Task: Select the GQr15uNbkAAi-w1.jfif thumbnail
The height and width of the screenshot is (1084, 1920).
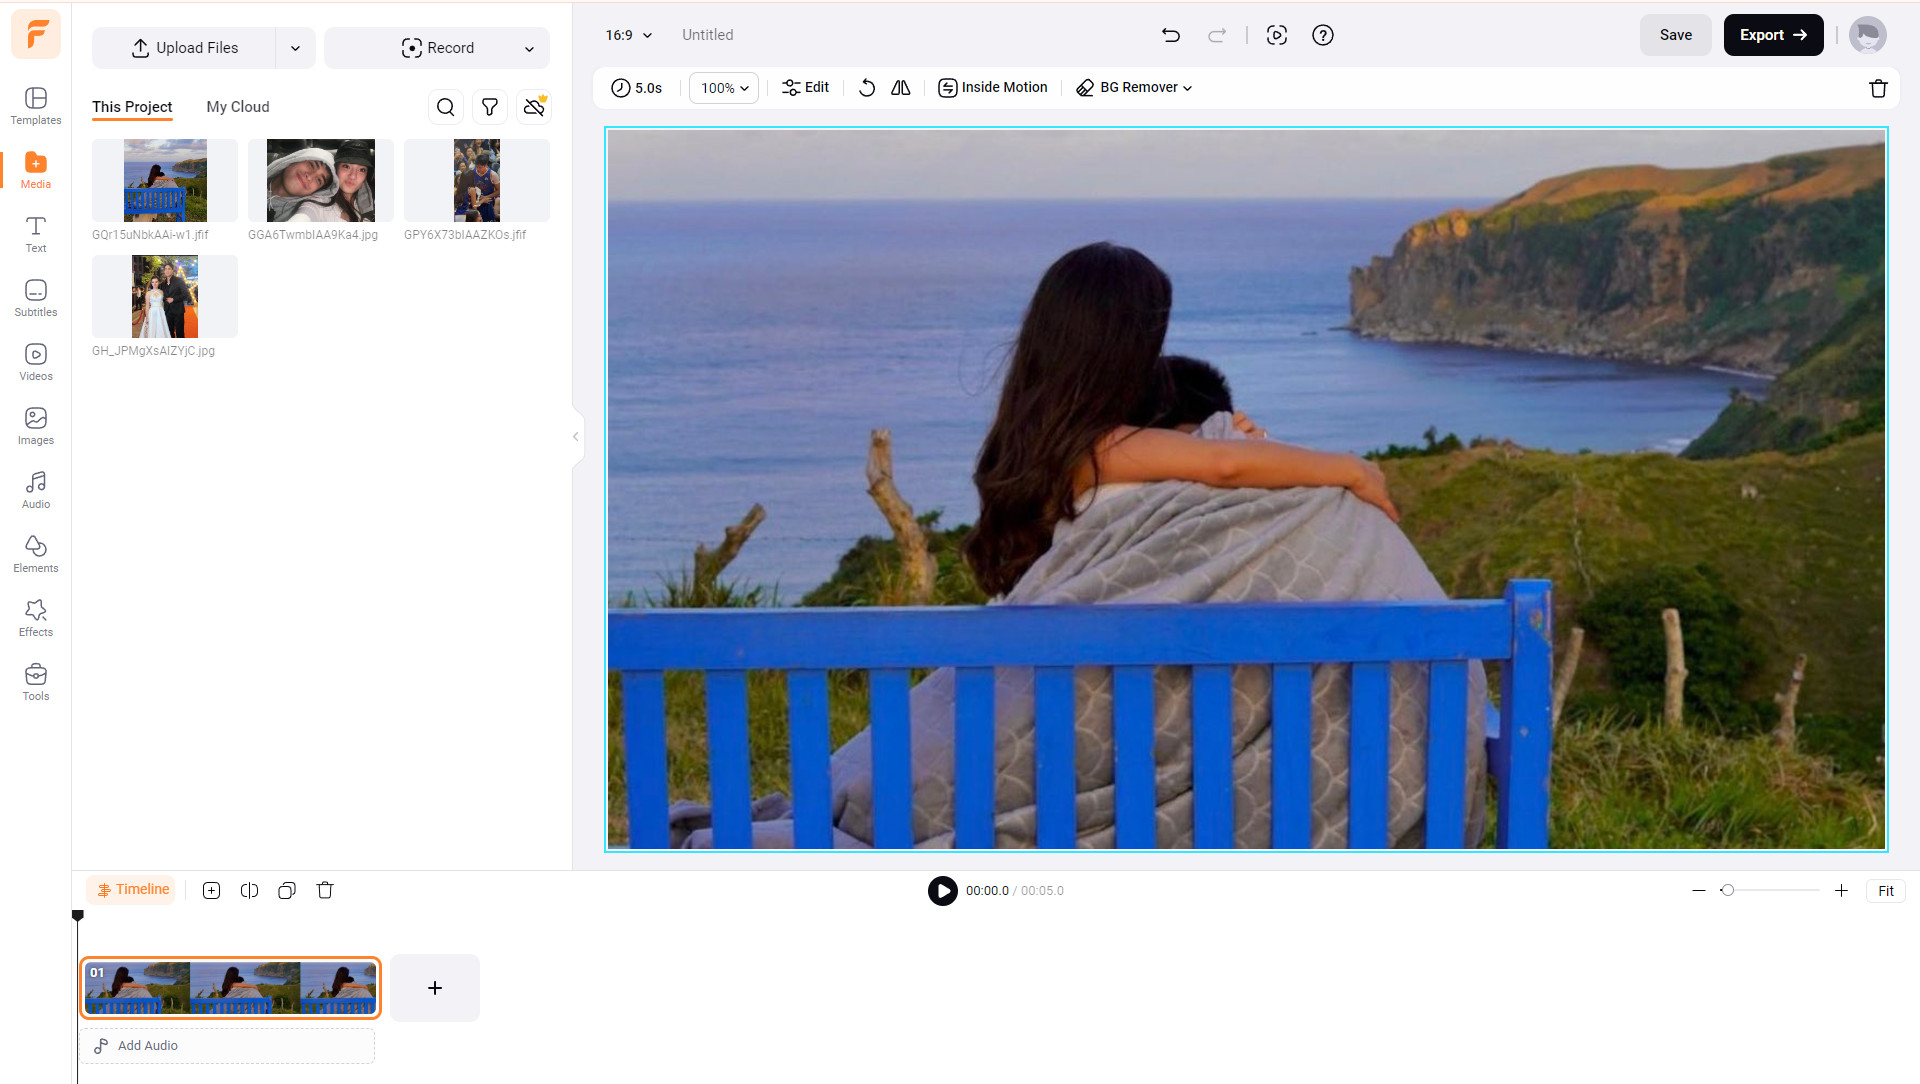Action: point(165,180)
